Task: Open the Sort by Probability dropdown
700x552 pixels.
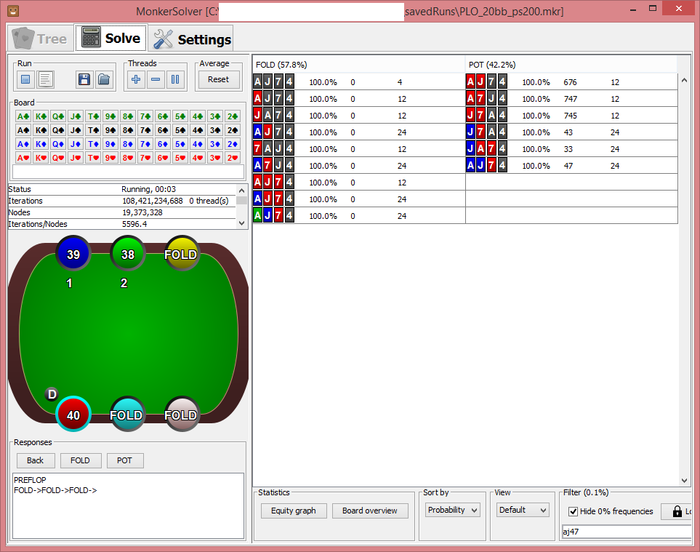Action: coord(453,510)
